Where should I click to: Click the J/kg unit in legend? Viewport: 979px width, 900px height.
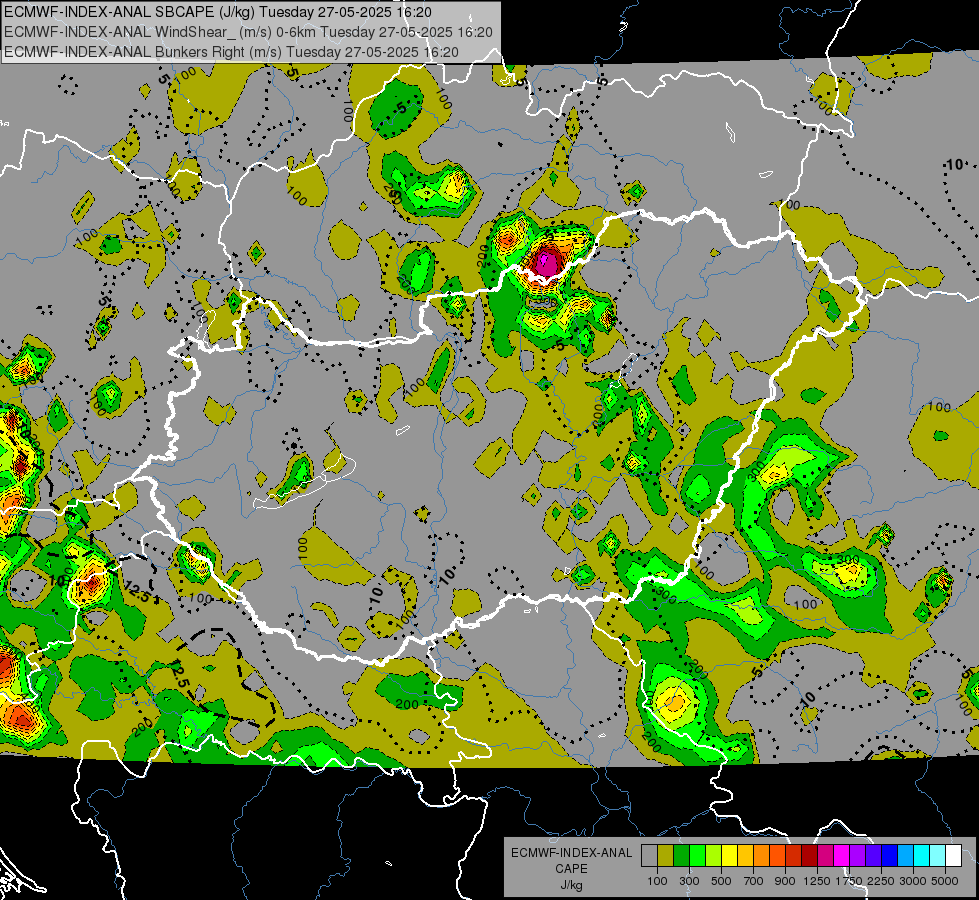(x=571, y=885)
